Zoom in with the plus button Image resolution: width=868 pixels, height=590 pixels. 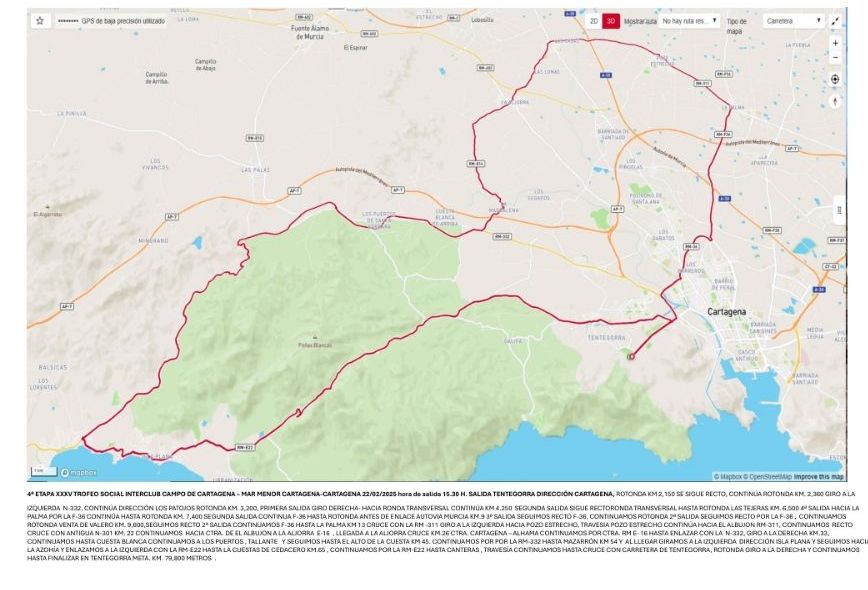coord(835,43)
